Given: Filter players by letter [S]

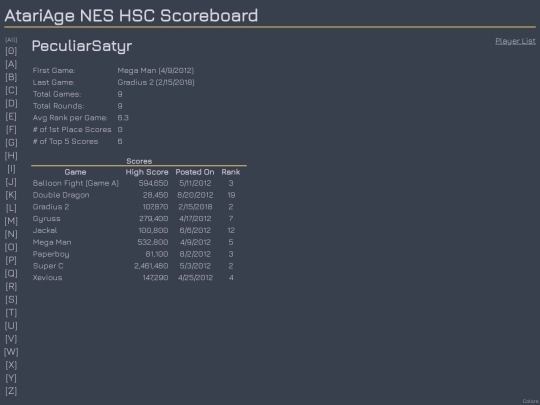Looking at the screenshot, I should point(11,300).
